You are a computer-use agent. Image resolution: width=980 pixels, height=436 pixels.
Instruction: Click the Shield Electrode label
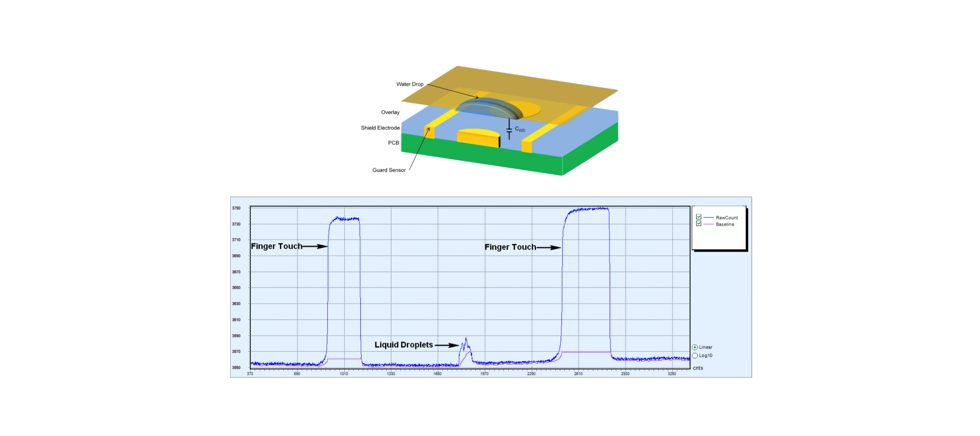click(x=380, y=128)
